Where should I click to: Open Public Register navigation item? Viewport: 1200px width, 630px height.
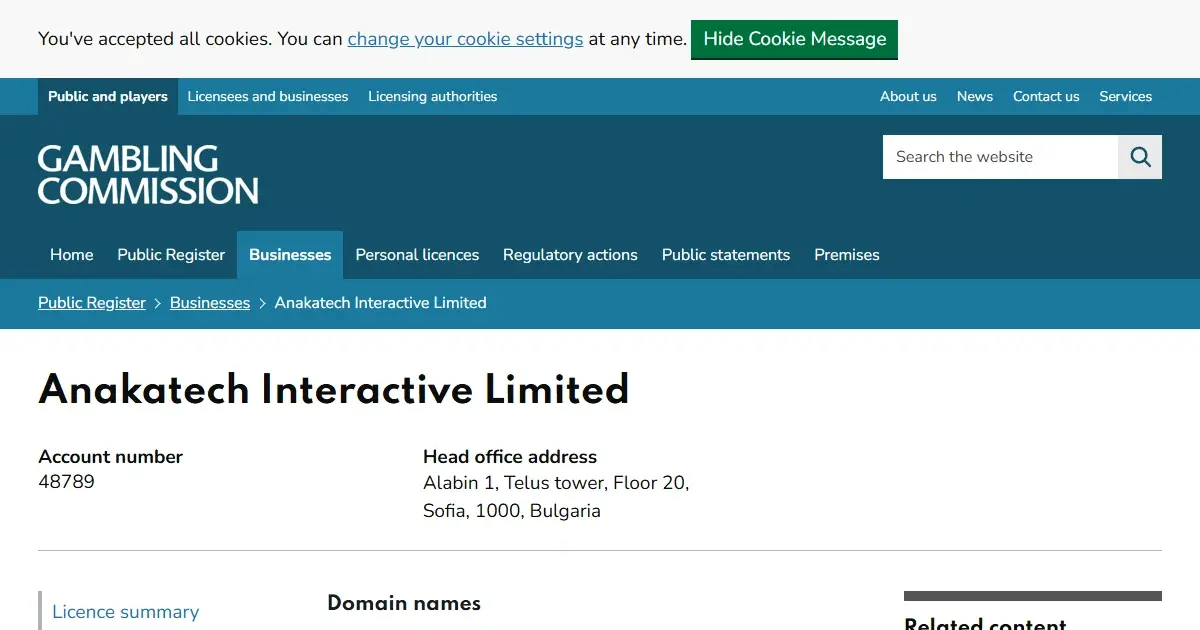point(171,255)
